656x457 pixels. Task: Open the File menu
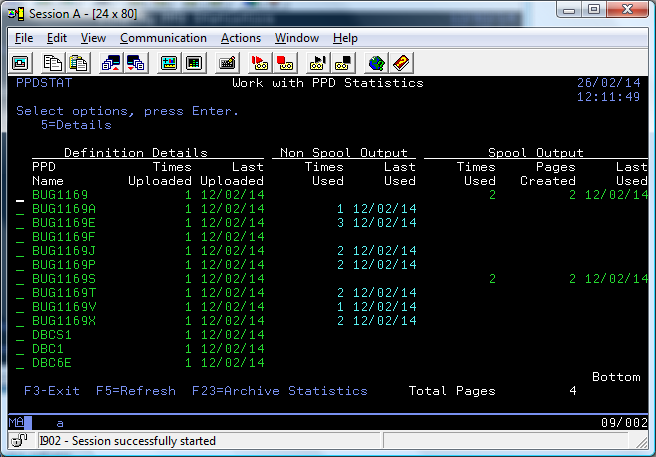pos(24,38)
